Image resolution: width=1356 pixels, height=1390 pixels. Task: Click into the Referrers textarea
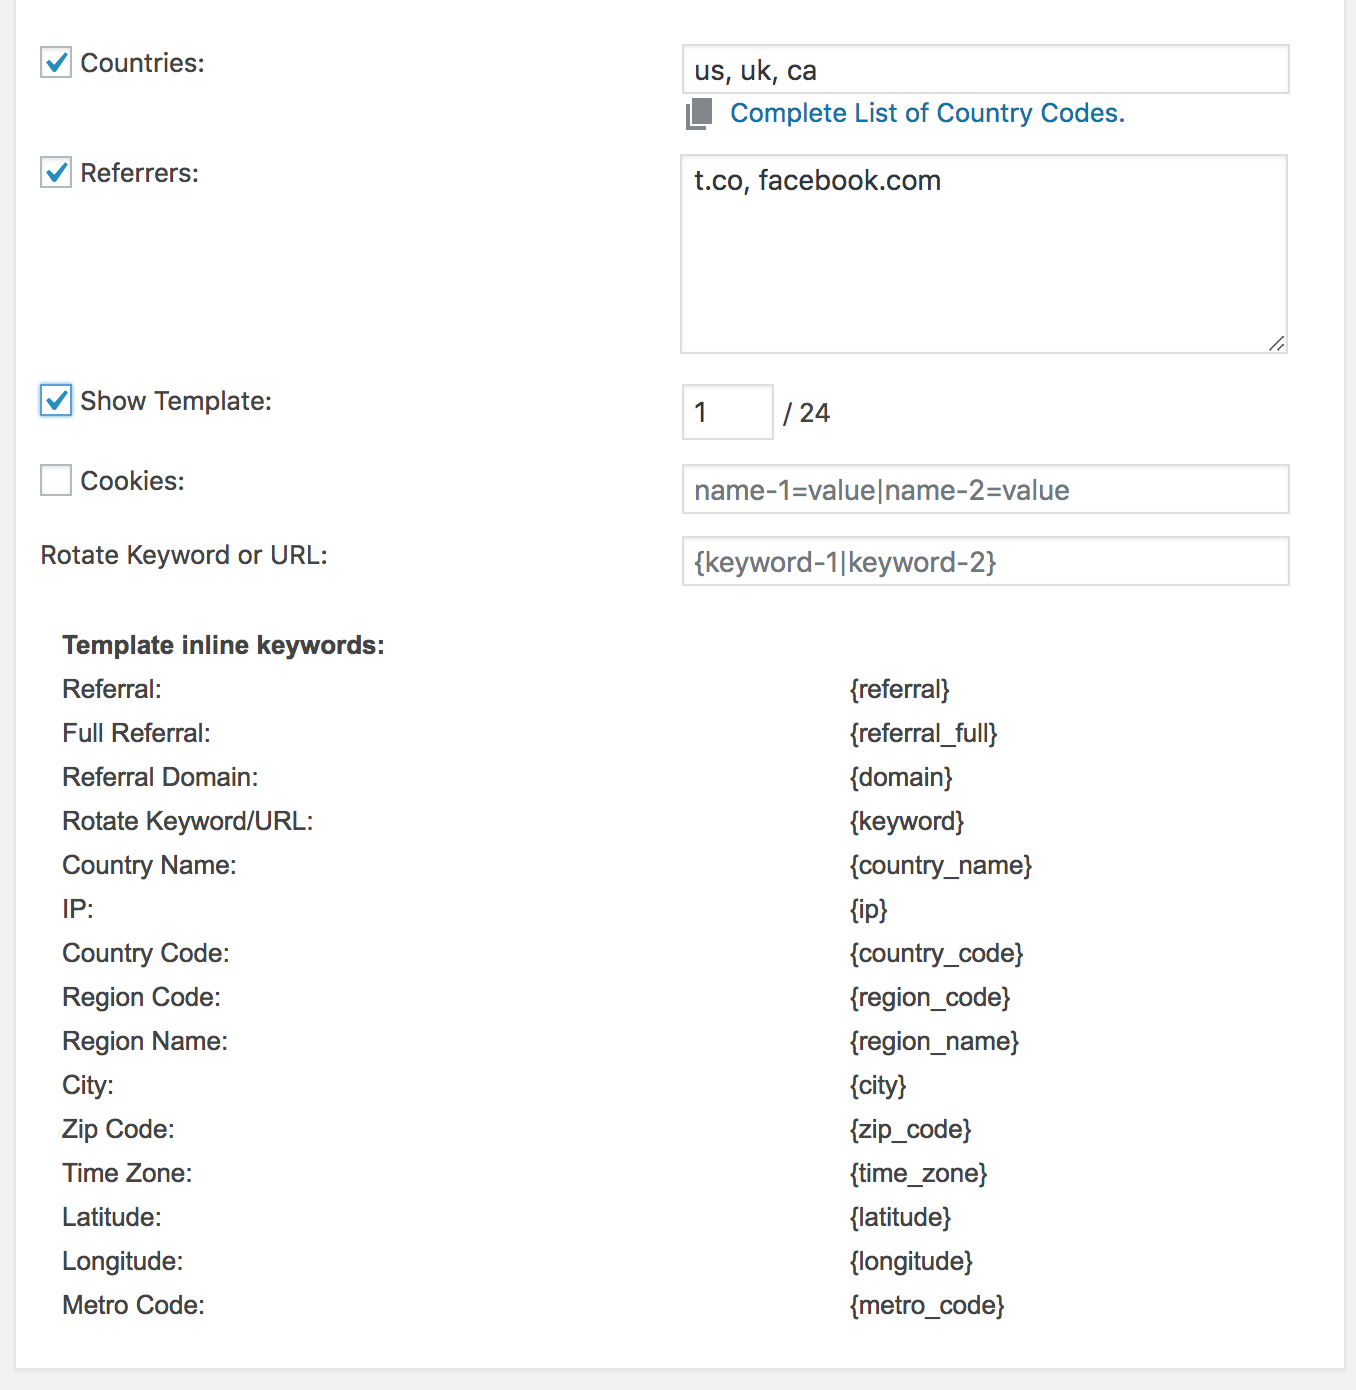[984, 254]
